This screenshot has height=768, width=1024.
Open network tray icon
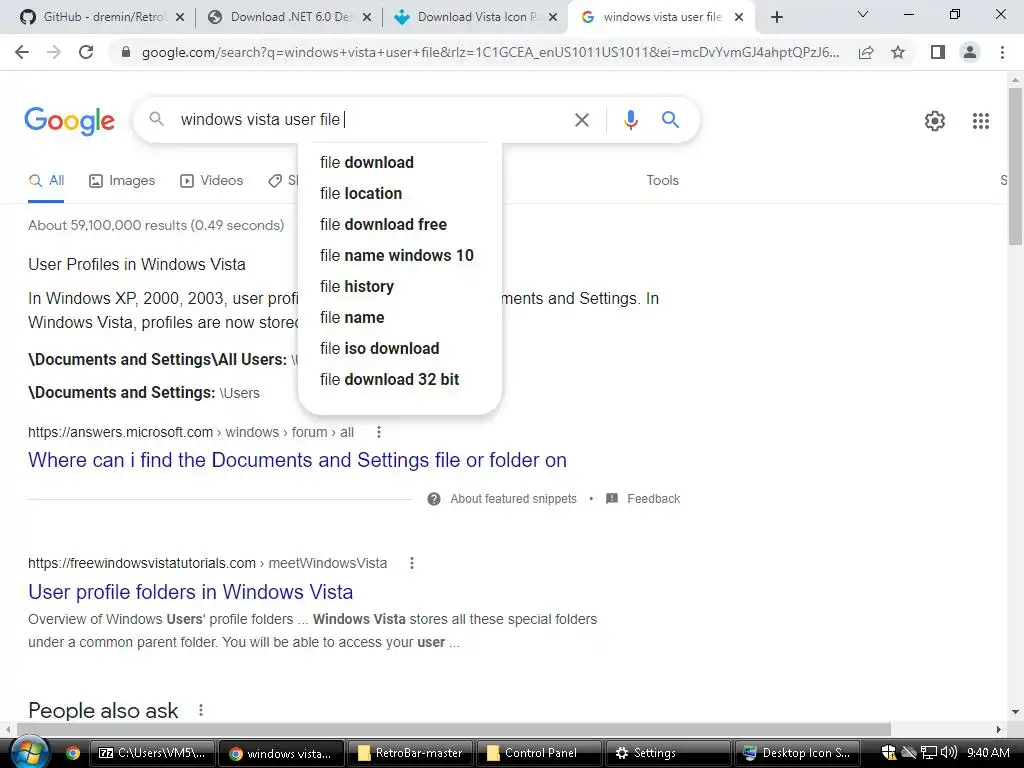pyautogui.click(x=929, y=752)
